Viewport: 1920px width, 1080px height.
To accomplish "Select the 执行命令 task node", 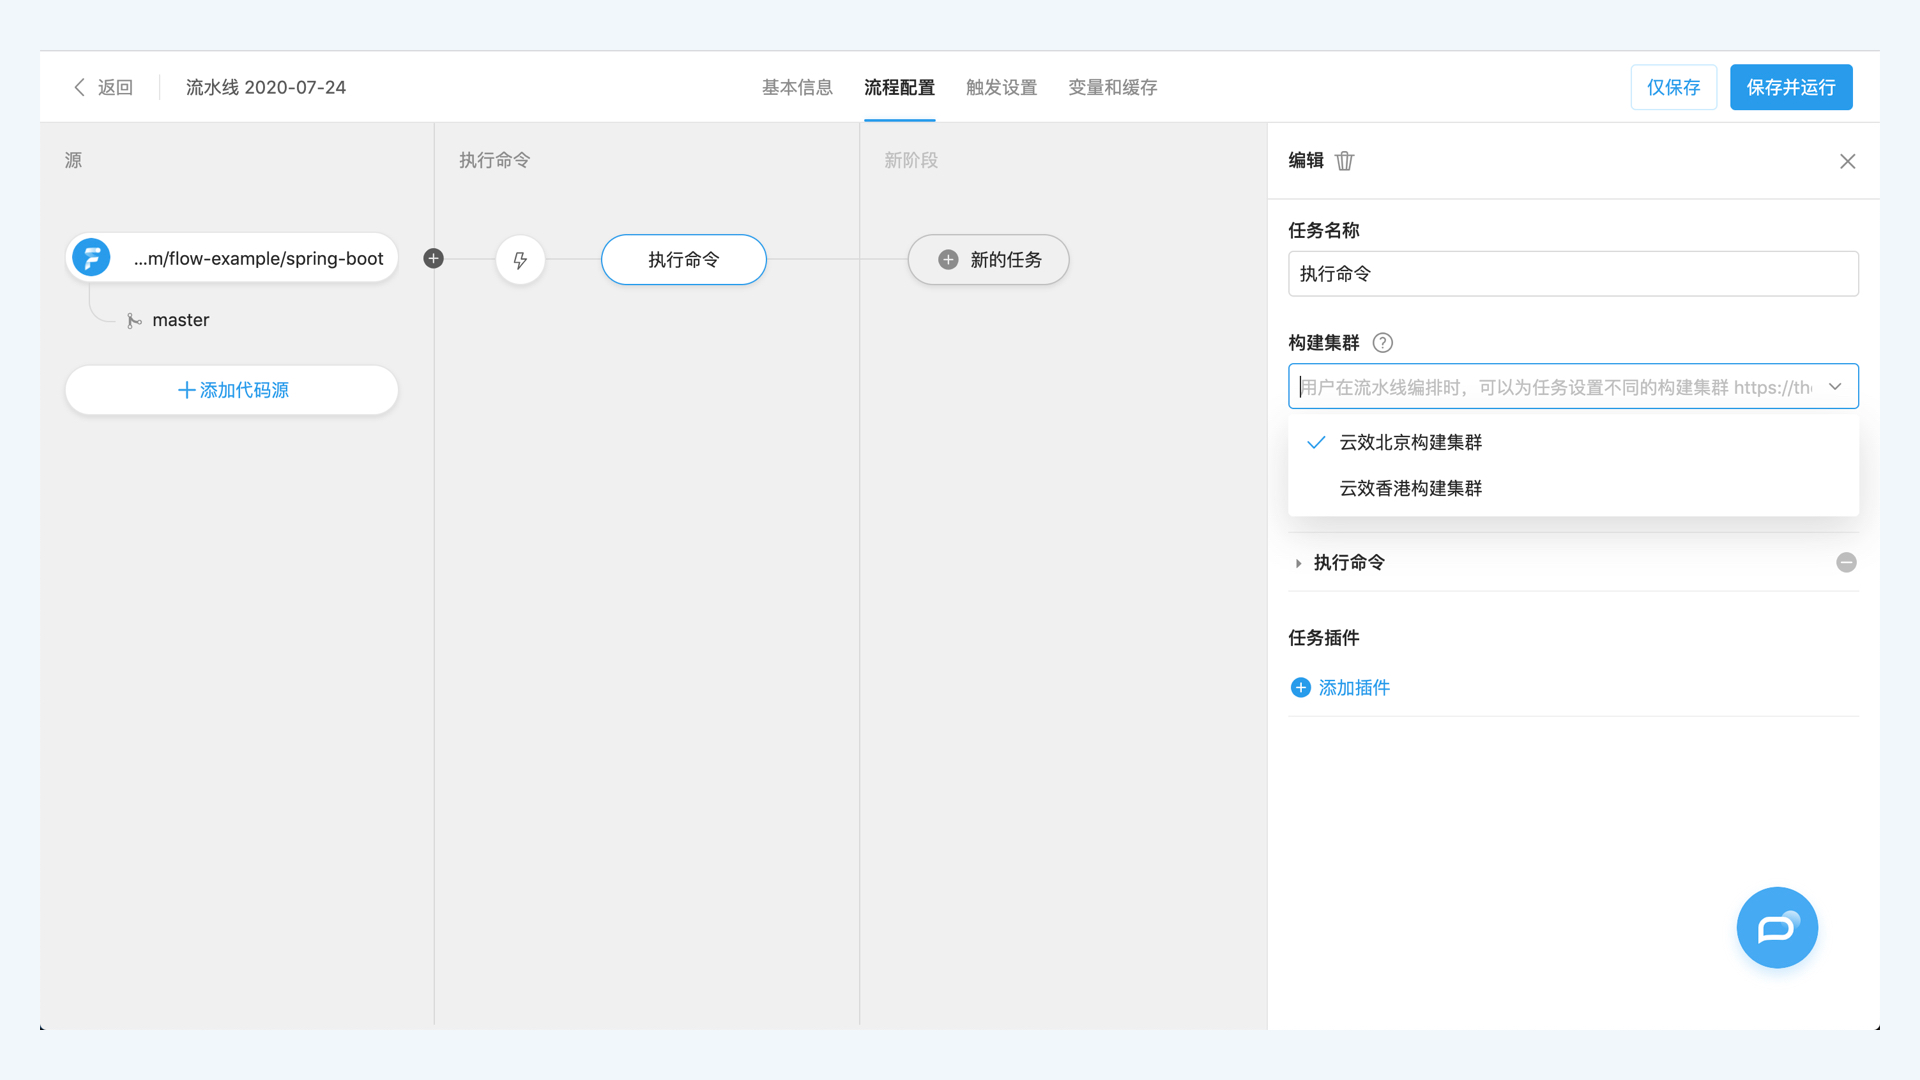I will [684, 260].
